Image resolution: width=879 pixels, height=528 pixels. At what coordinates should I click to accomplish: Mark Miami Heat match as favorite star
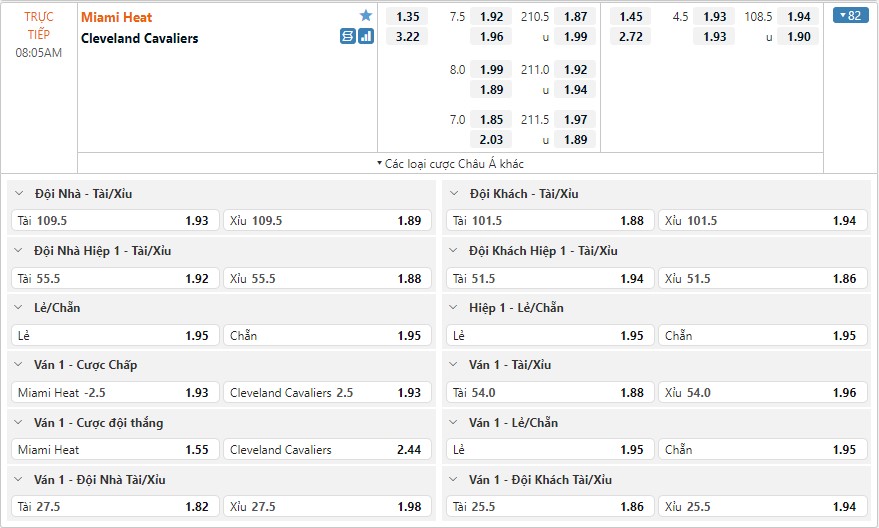point(366,16)
